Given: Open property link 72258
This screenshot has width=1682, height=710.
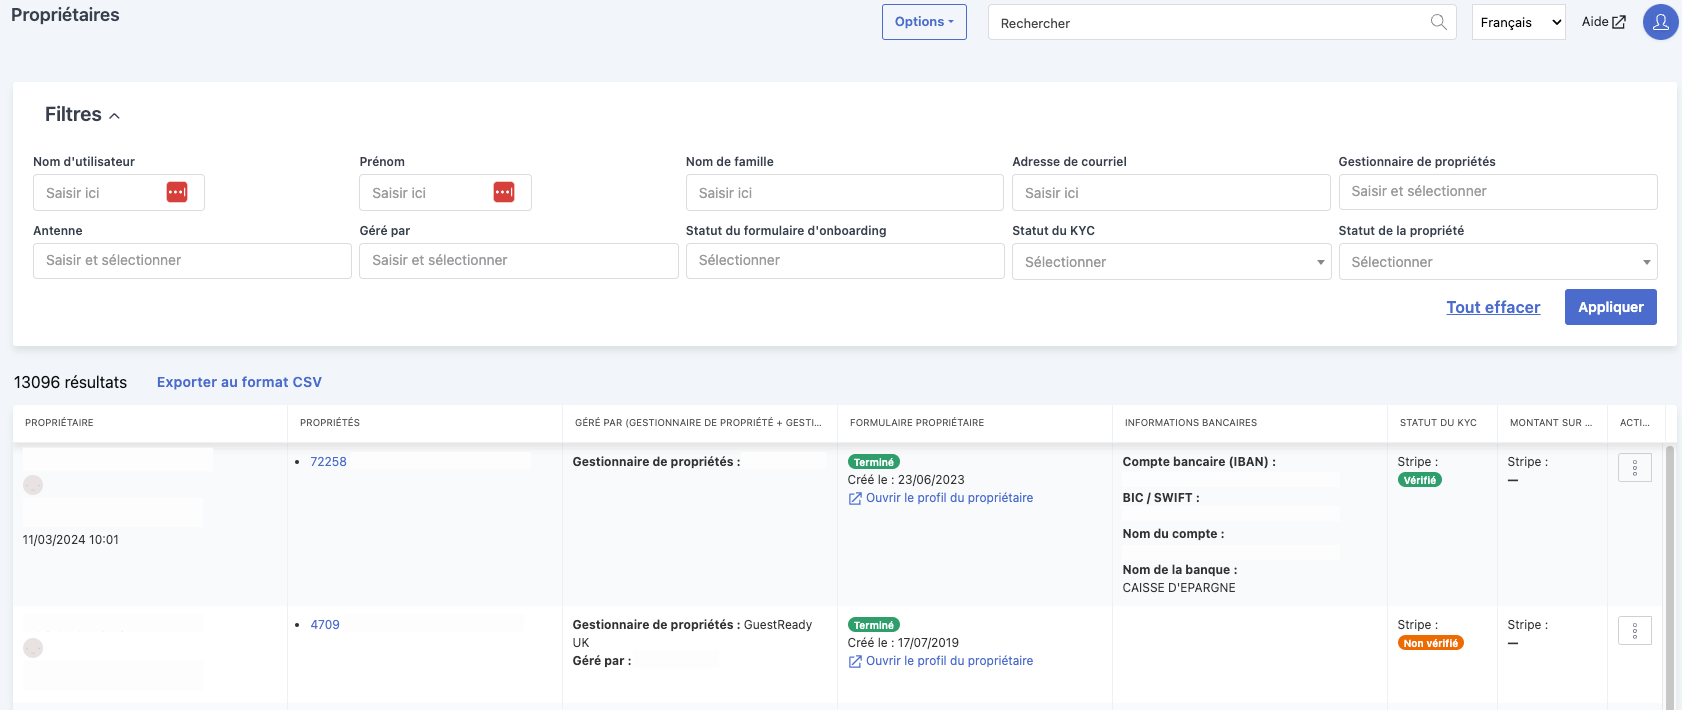Looking at the screenshot, I should click(328, 462).
